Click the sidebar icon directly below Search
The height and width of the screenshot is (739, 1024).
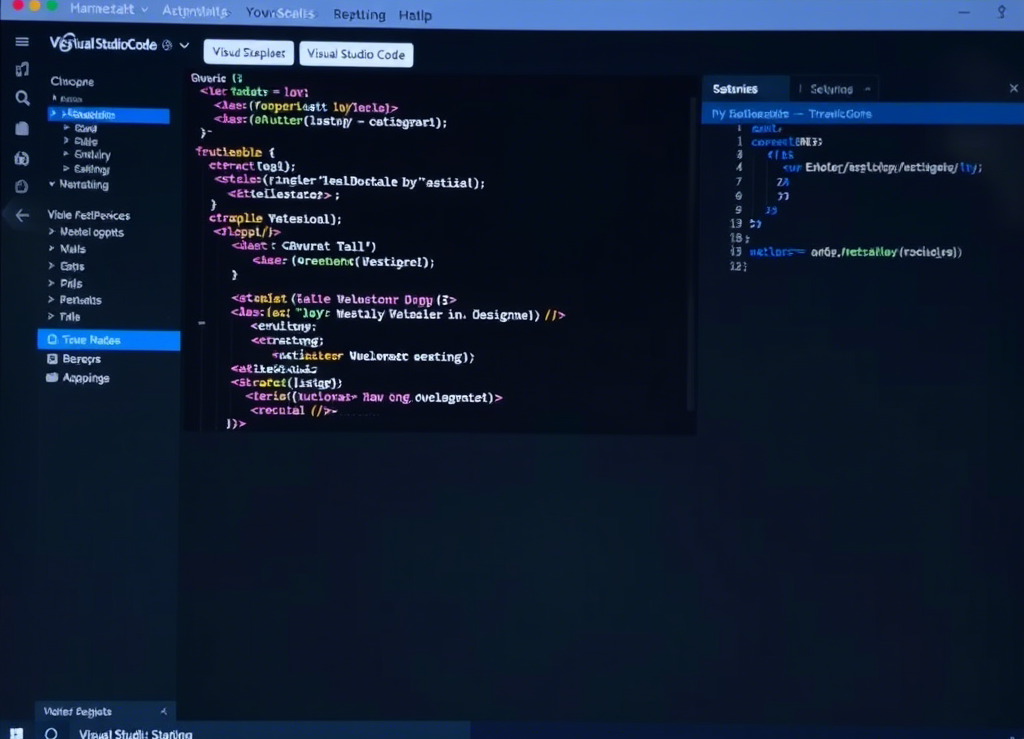(x=22, y=128)
